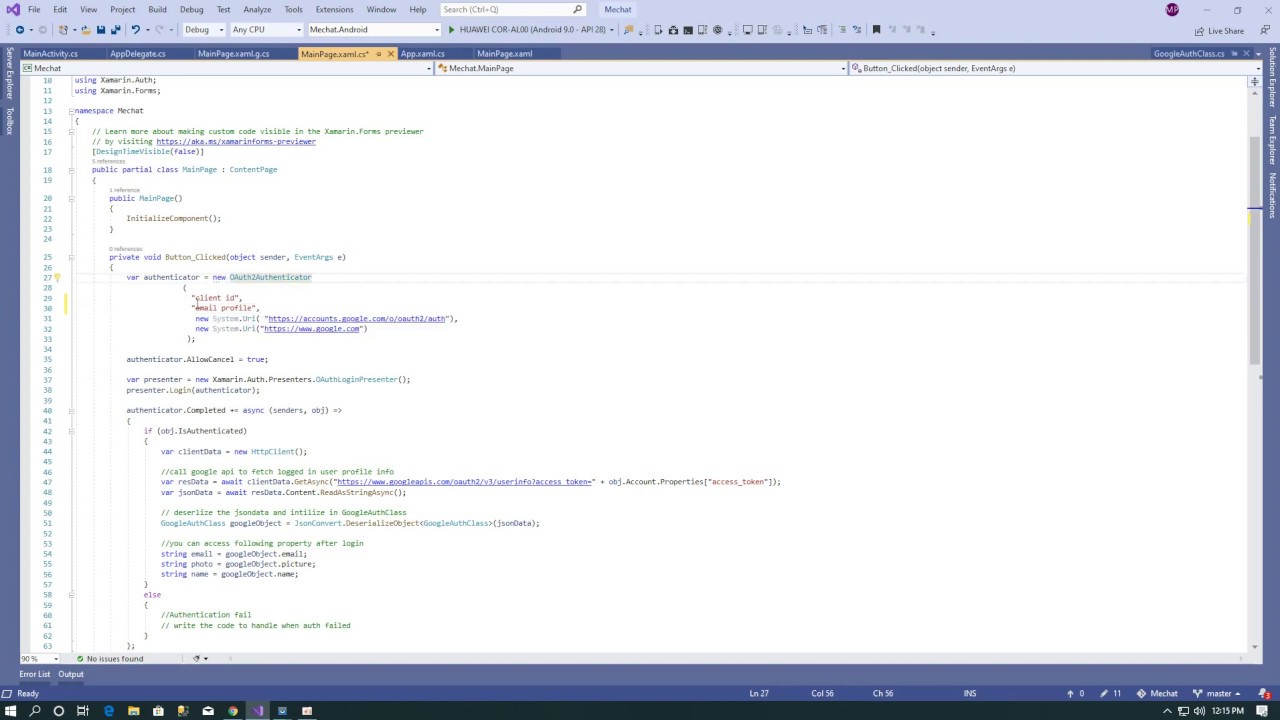
Task: Open the Mechat project scope dropdown
Action: tap(226, 68)
